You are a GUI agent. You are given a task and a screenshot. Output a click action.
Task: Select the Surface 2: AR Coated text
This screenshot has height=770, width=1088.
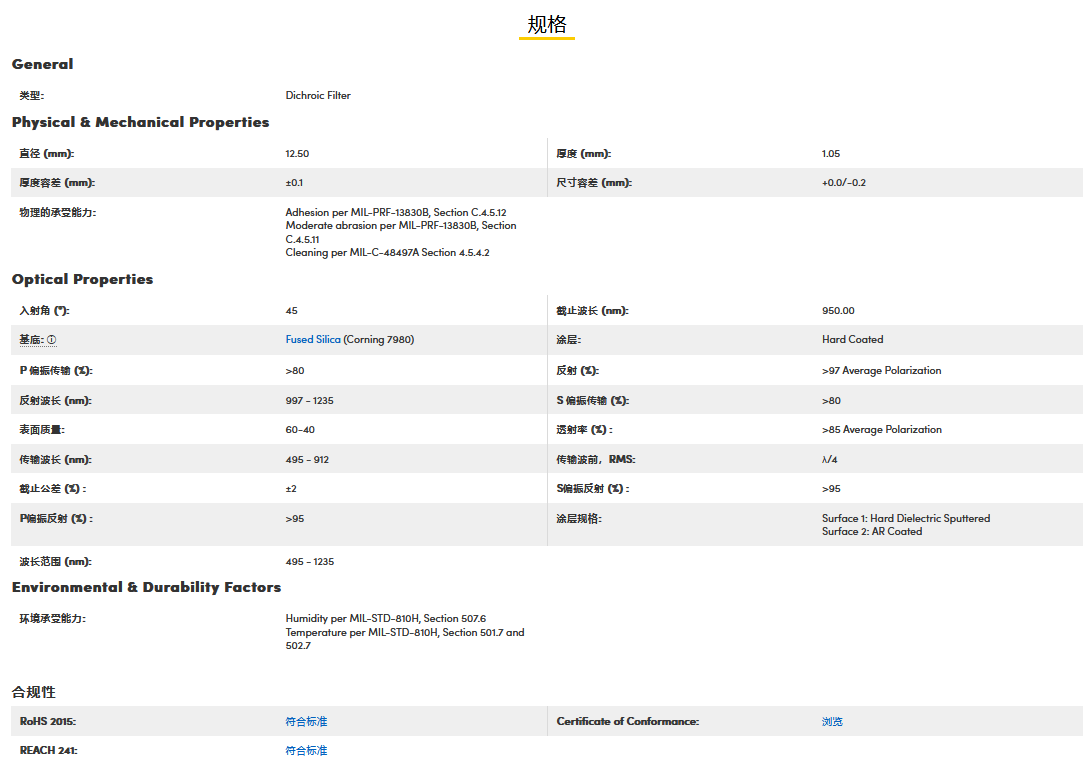click(871, 531)
